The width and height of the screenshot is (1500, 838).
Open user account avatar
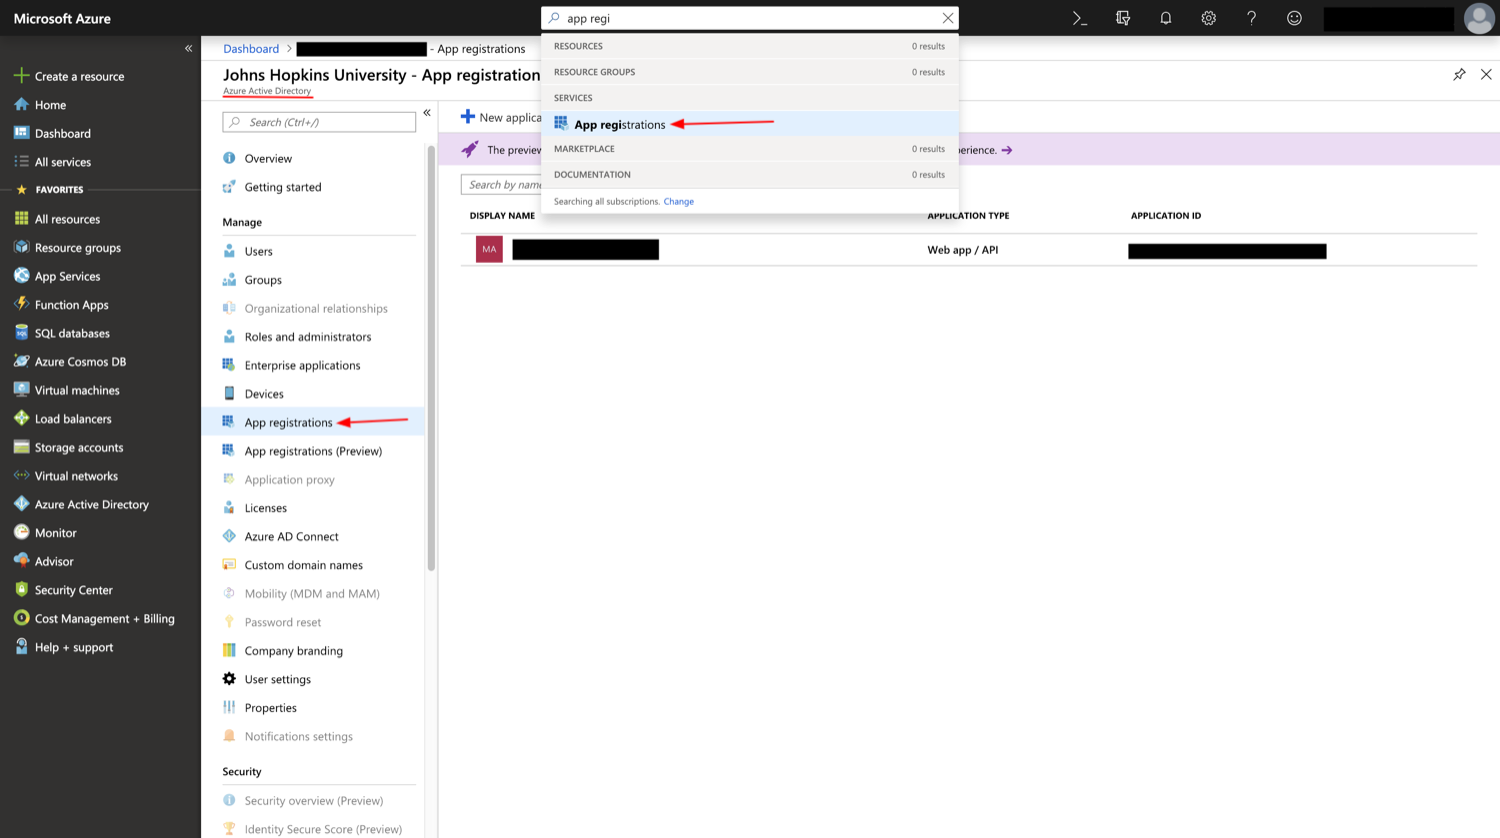(x=1479, y=18)
